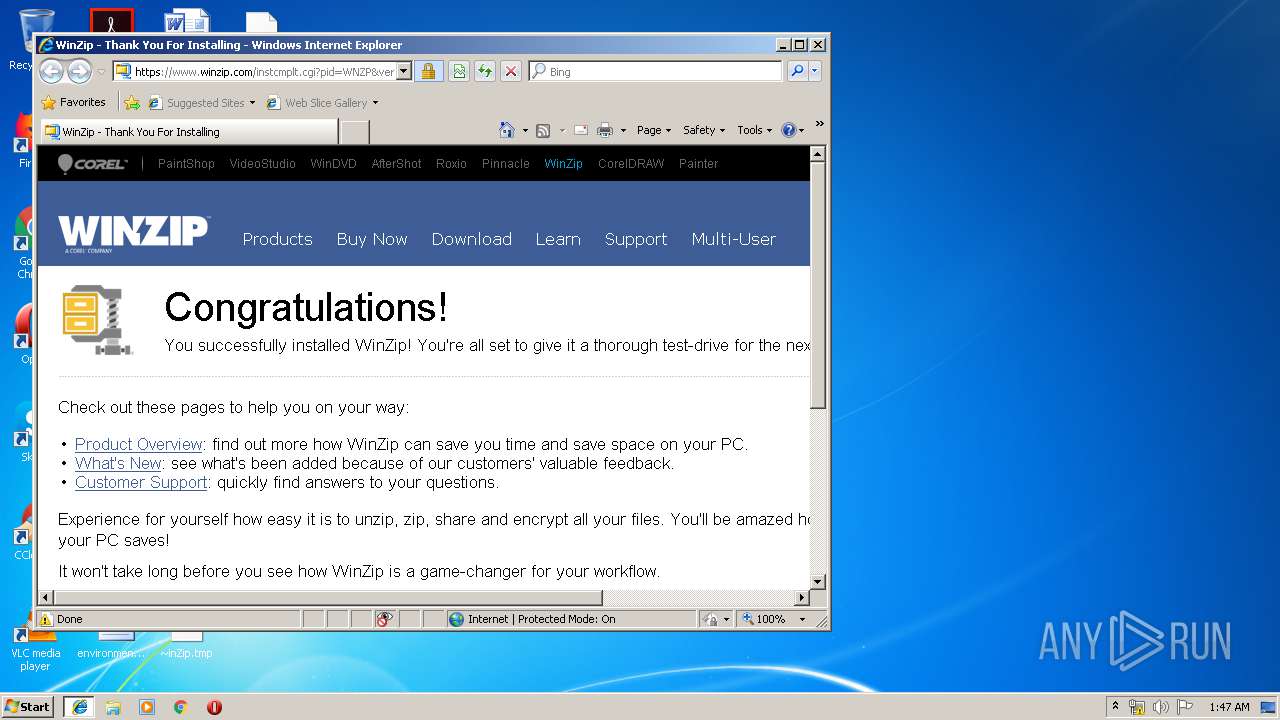Expand Suggested Sites dropdown

(252, 103)
